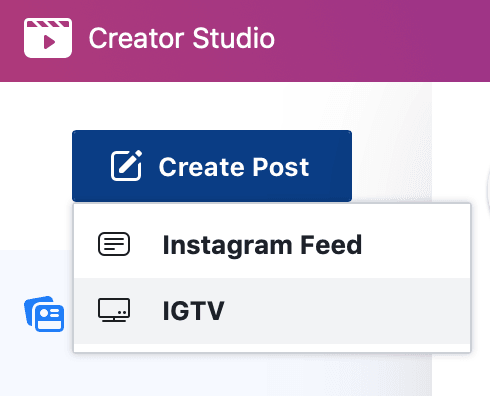Open the blue content cards sidebar icon
The image size is (490, 396).
click(x=44, y=314)
